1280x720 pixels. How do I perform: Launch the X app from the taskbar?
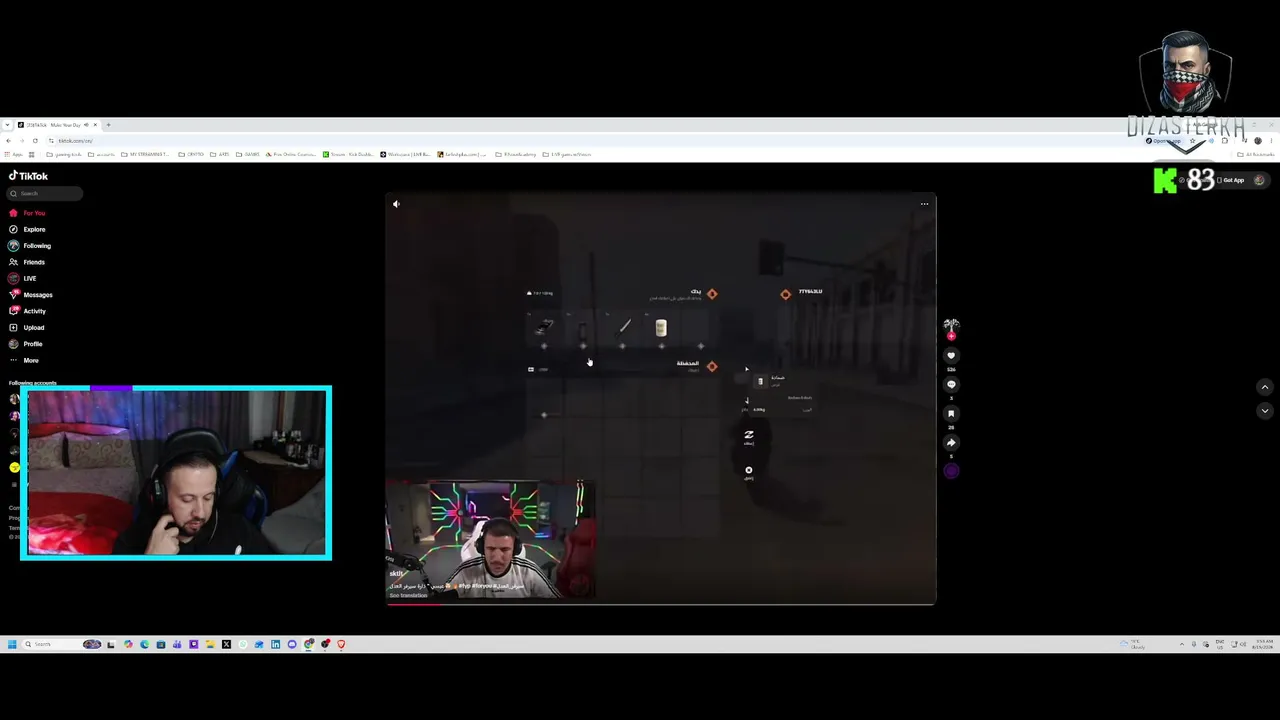pyautogui.click(x=226, y=644)
